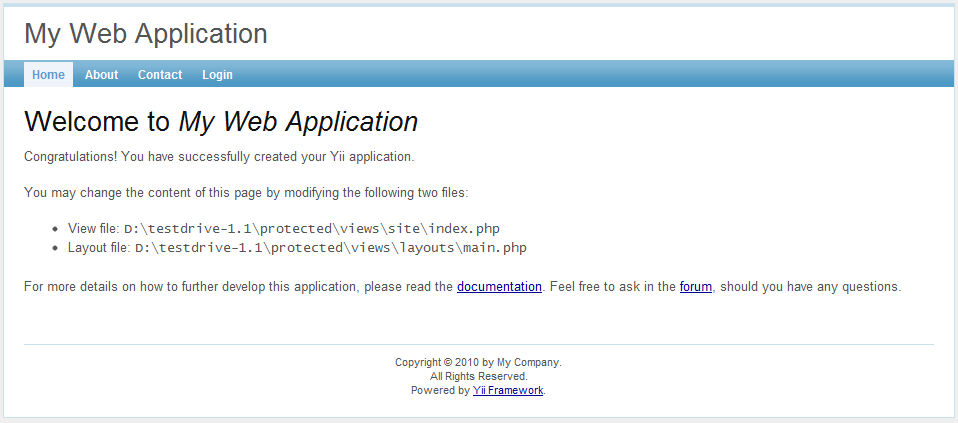This screenshot has height=423, width=958.
Task: Open the forum link
Action: click(x=695, y=287)
